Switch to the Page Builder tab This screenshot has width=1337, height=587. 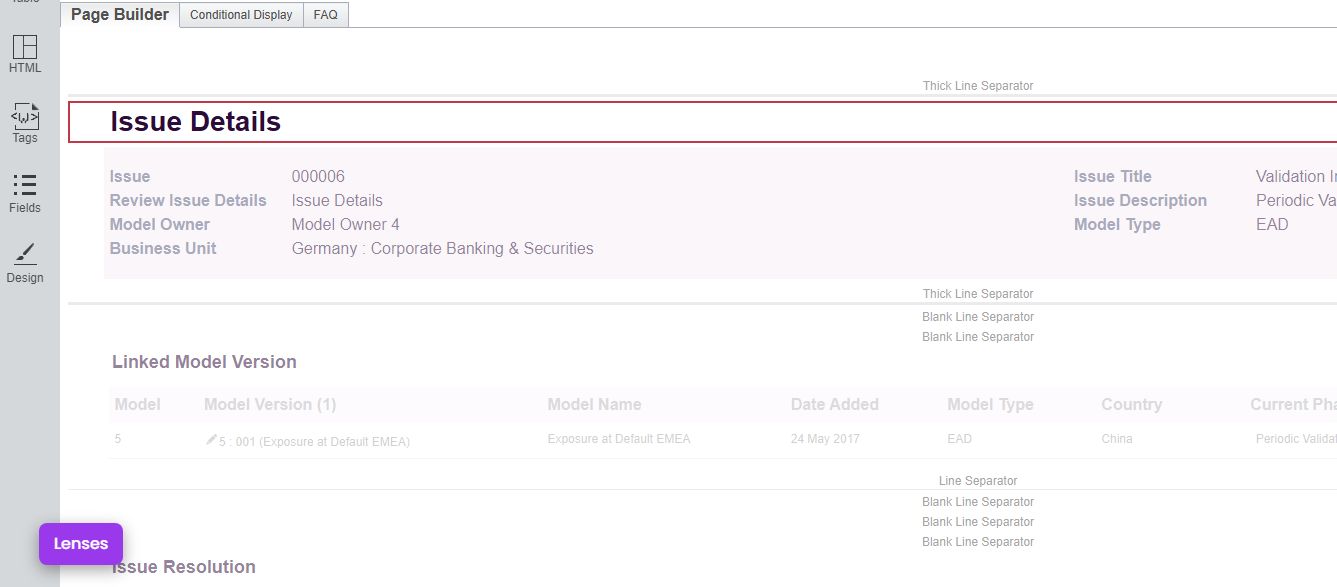tap(120, 15)
